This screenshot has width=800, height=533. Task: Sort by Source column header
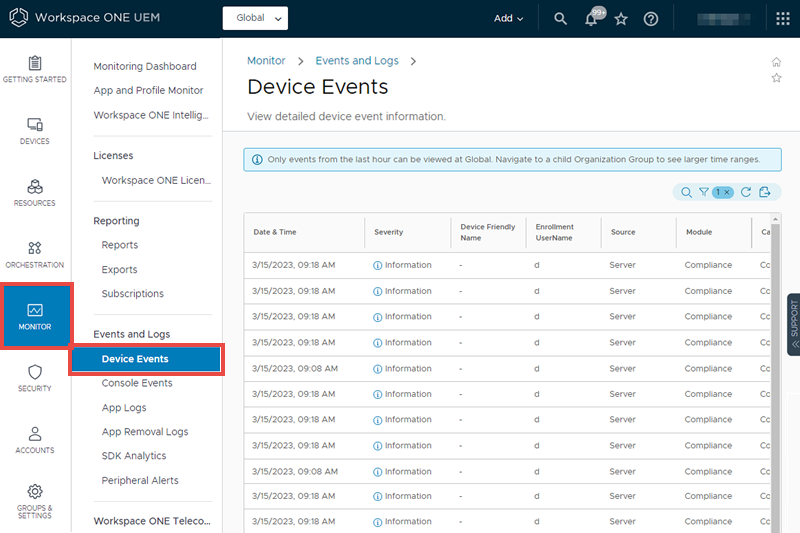point(623,232)
